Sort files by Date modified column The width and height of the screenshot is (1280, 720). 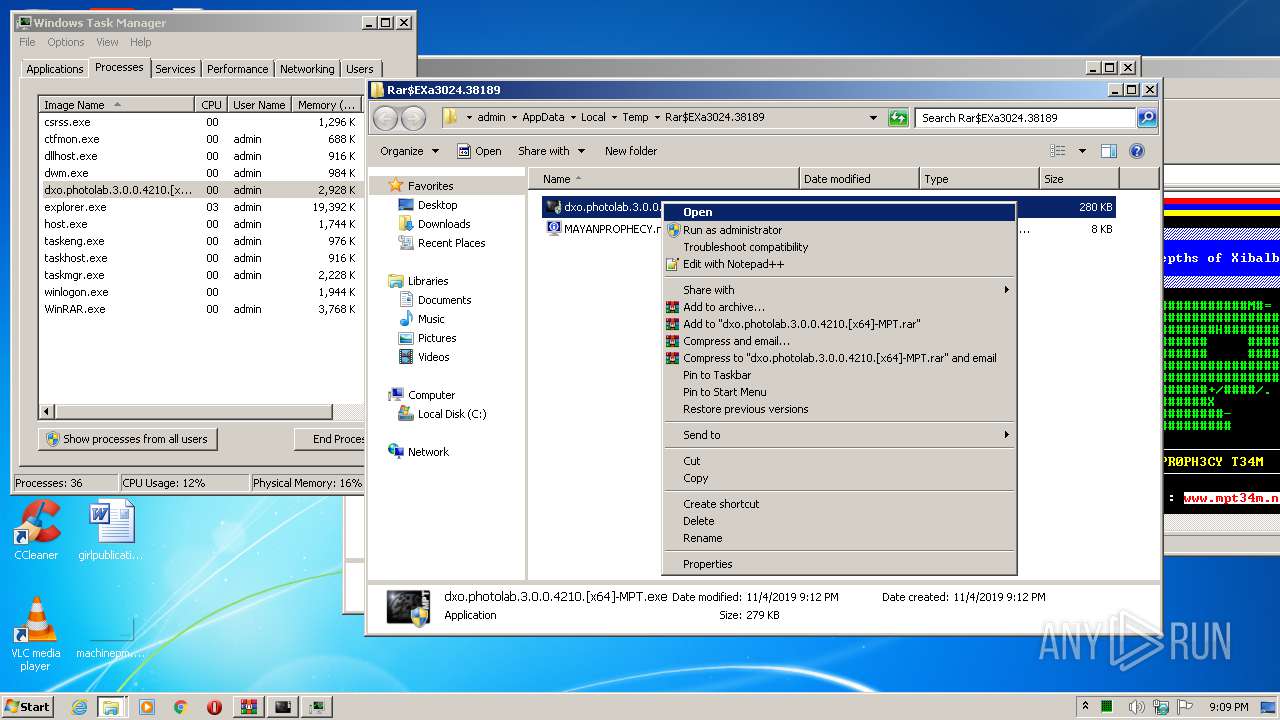[x=859, y=179]
